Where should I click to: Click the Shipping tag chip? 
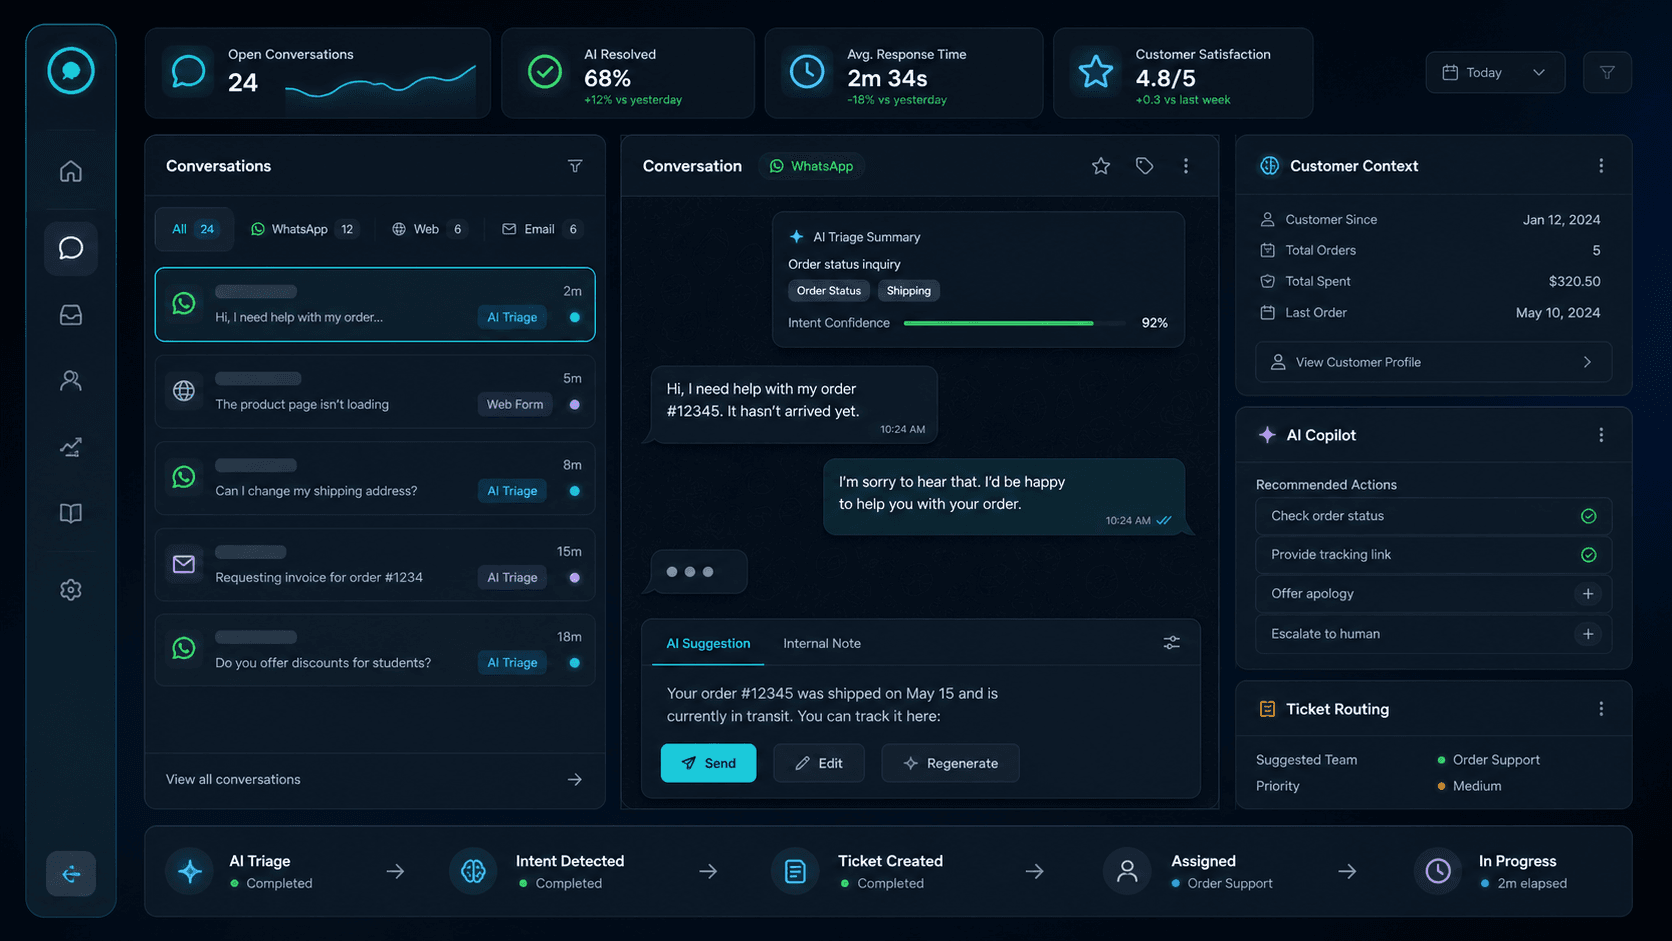(x=908, y=291)
